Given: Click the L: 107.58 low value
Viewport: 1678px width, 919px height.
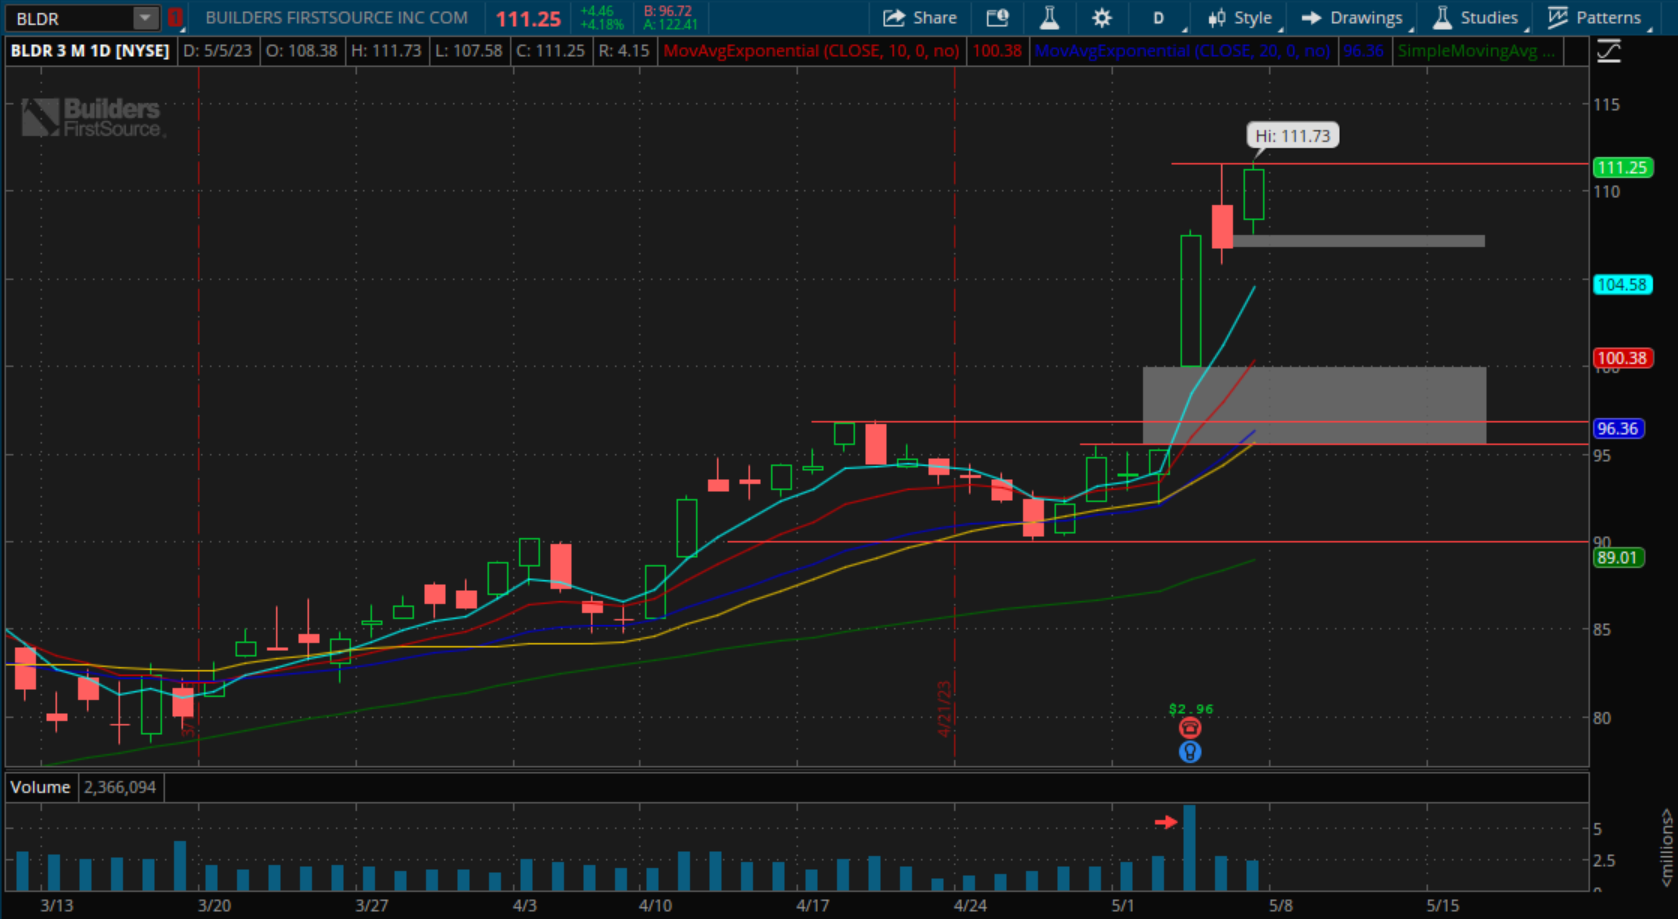Looking at the screenshot, I should (x=469, y=50).
